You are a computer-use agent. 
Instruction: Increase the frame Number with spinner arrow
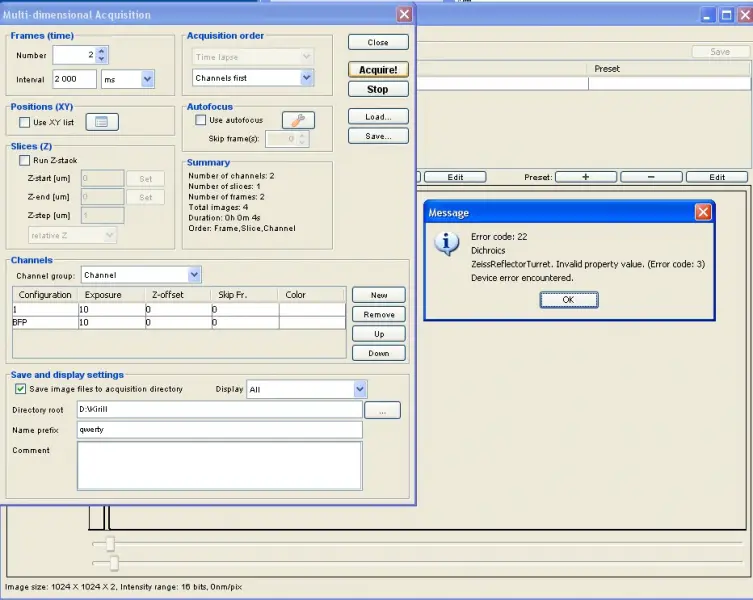pos(102,51)
